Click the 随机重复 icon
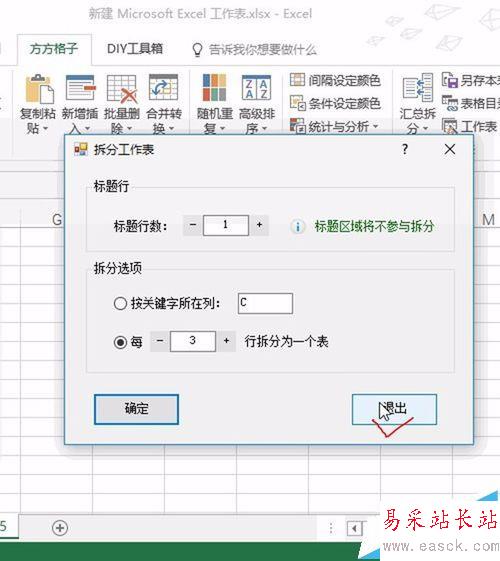500x561 pixels. click(x=214, y=88)
